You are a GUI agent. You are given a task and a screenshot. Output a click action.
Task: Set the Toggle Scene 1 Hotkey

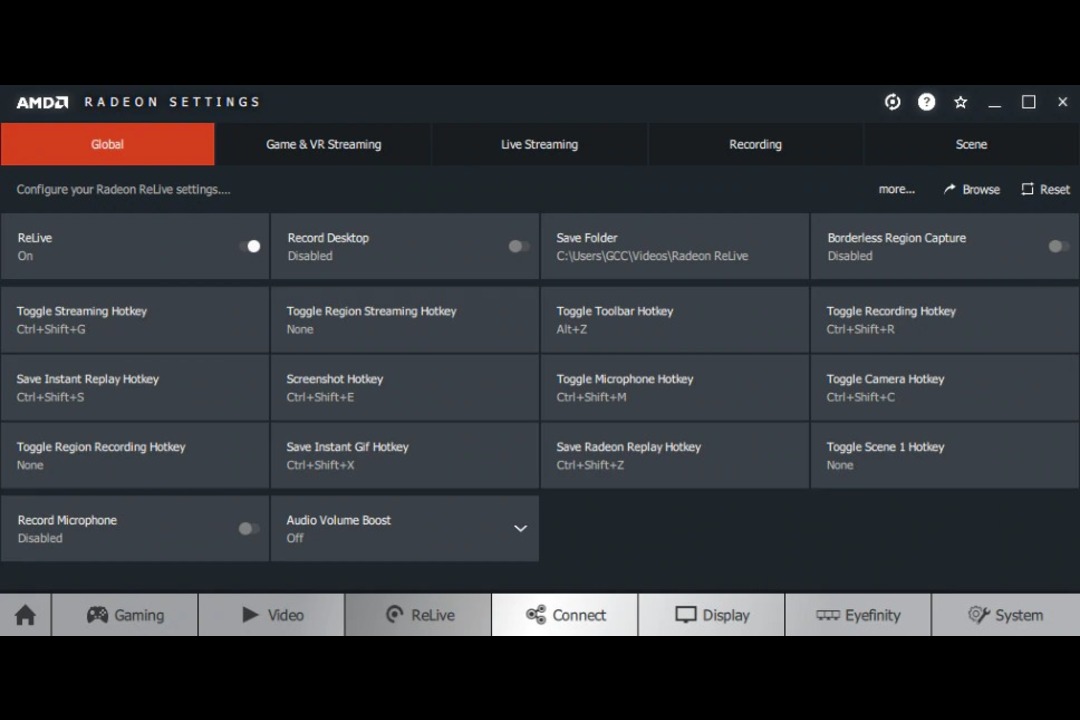pyautogui.click(x=945, y=455)
